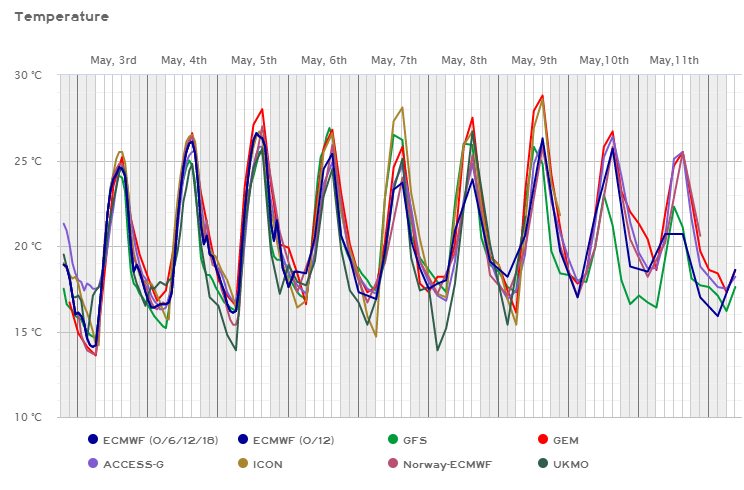Click the red GEM legend dot
The width and height of the screenshot is (744, 490).
tap(543, 439)
